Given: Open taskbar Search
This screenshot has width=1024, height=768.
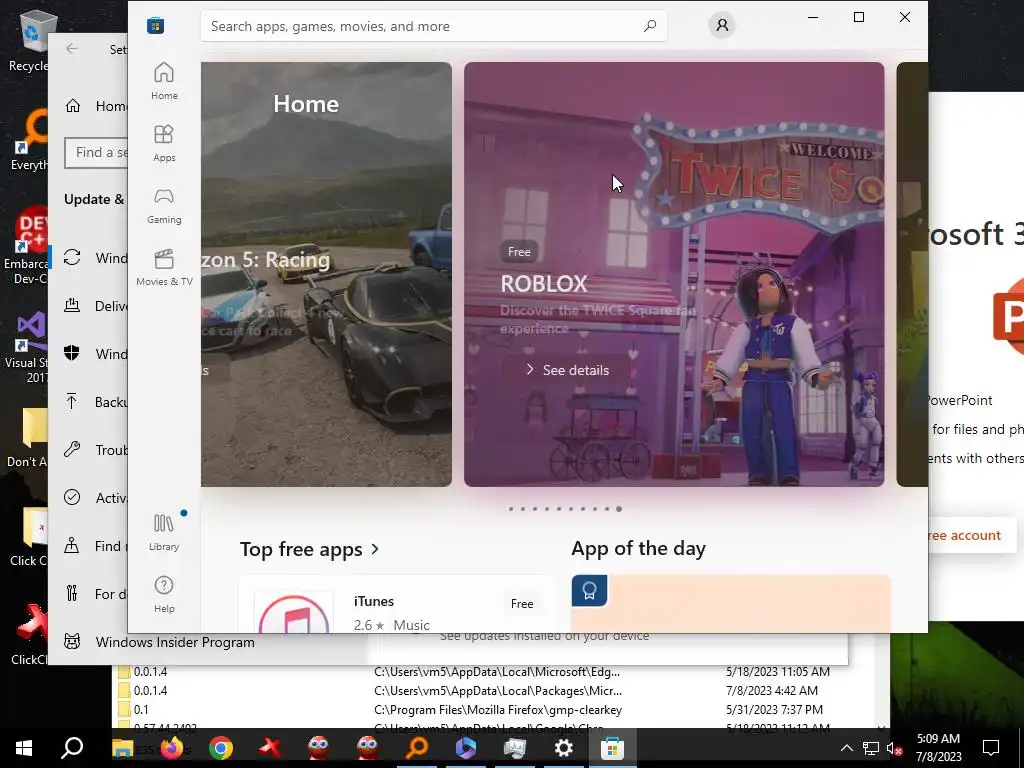Looking at the screenshot, I should [72, 748].
